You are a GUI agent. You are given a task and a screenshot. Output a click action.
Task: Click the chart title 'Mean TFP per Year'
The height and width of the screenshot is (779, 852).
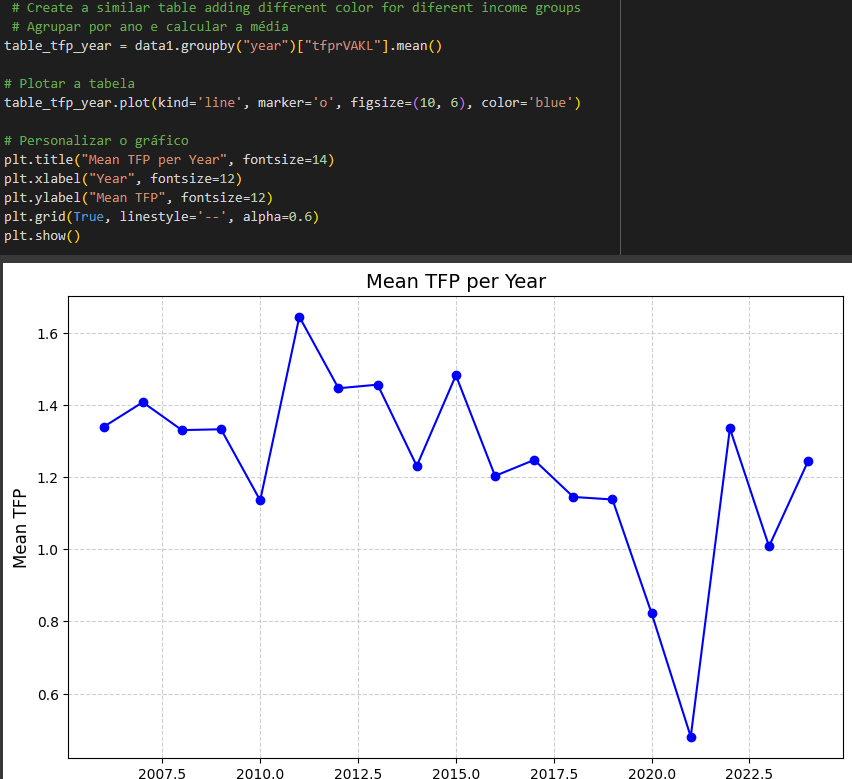[x=456, y=281]
